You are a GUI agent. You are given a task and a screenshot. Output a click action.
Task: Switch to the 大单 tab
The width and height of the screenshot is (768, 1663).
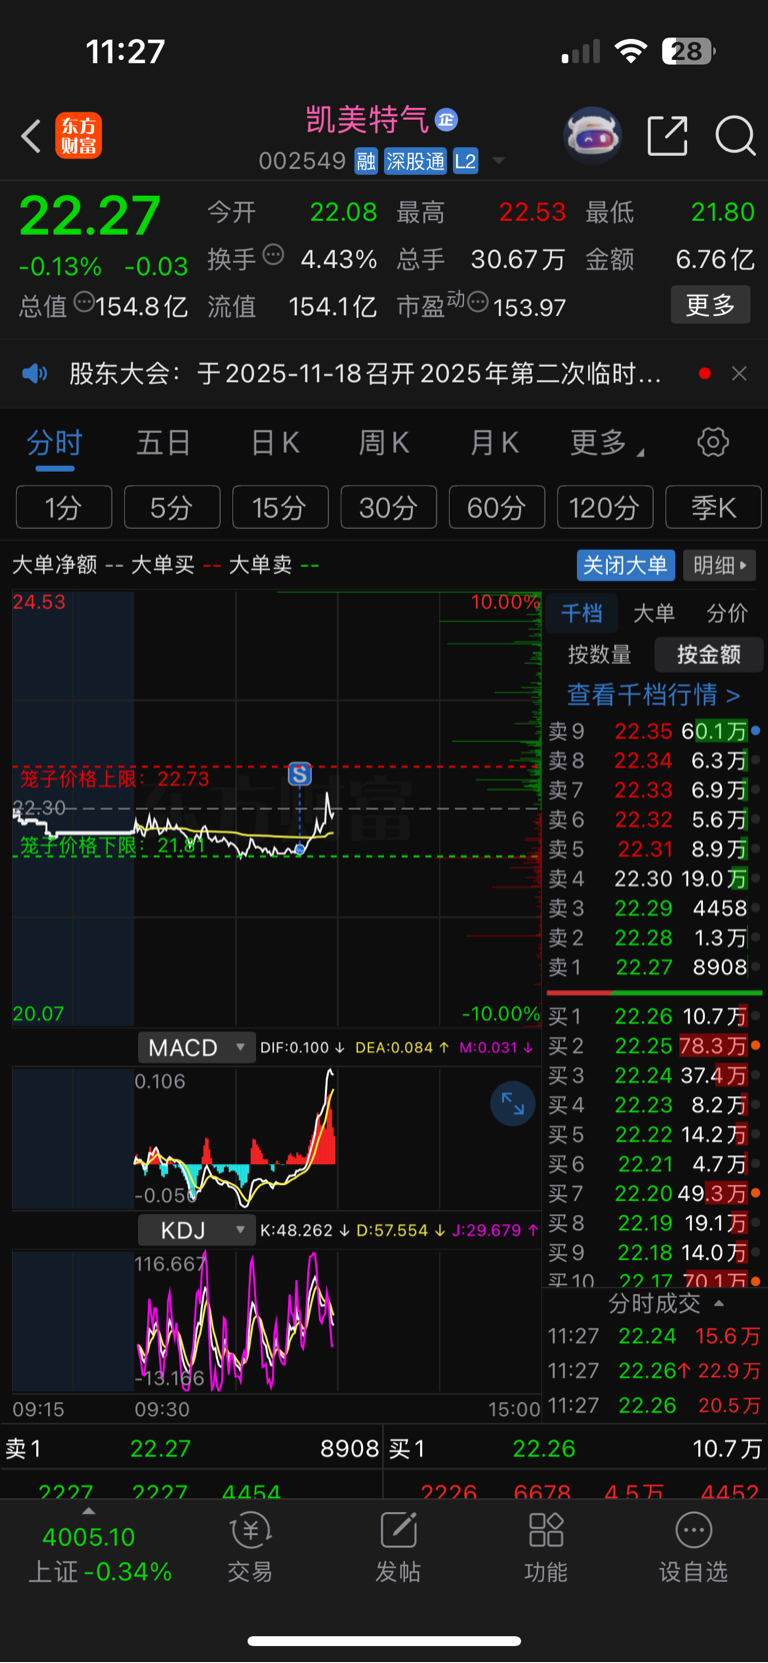pyautogui.click(x=654, y=613)
